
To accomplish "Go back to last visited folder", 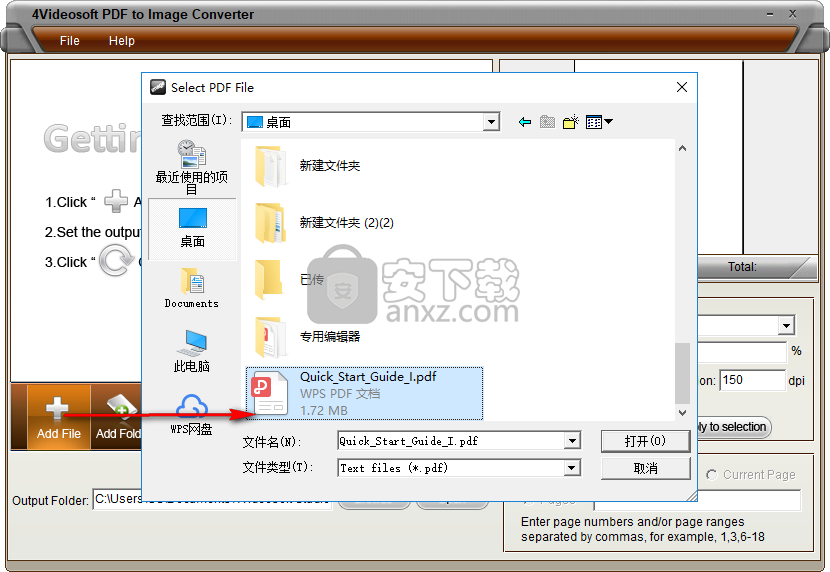I will coord(525,122).
